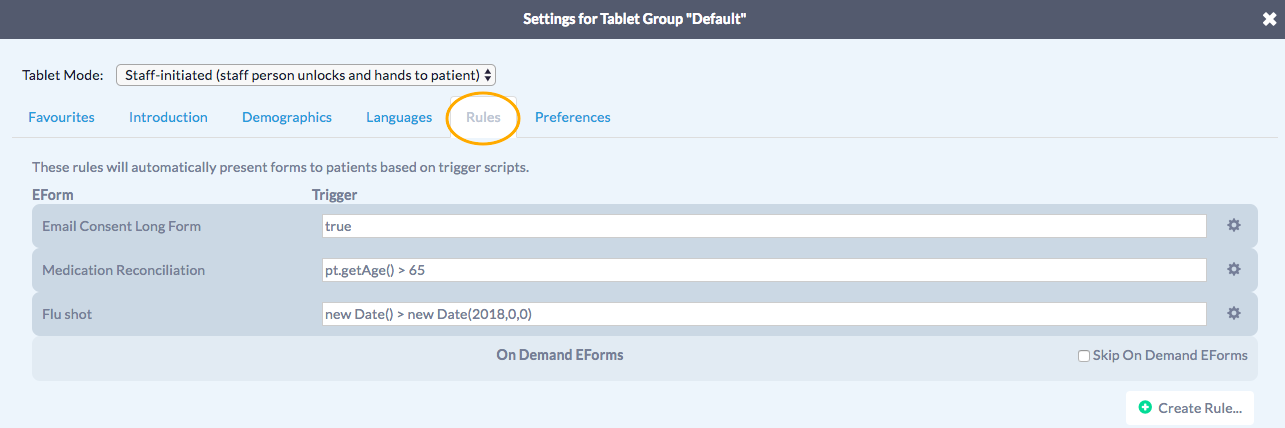Focus the new Date() trigger input
1285x428 pixels.
[x=764, y=314]
